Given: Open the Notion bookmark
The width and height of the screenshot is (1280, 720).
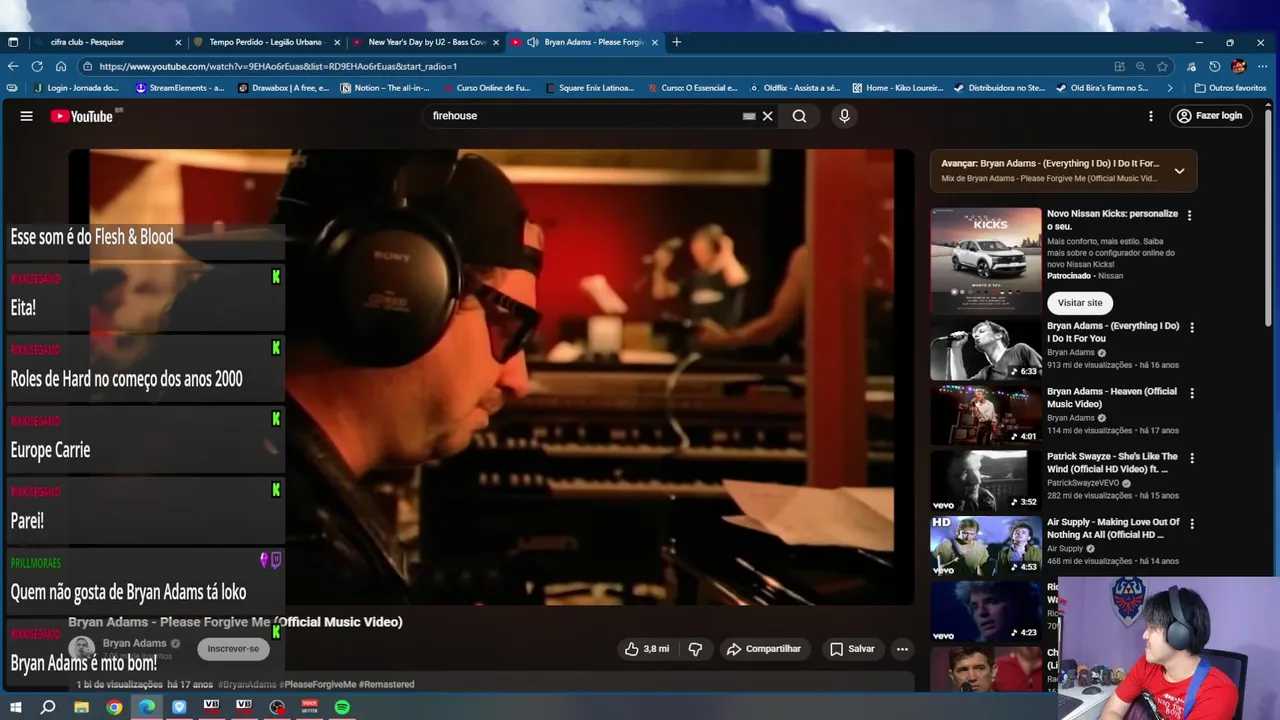Looking at the screenshot, I should coord(385,88).
